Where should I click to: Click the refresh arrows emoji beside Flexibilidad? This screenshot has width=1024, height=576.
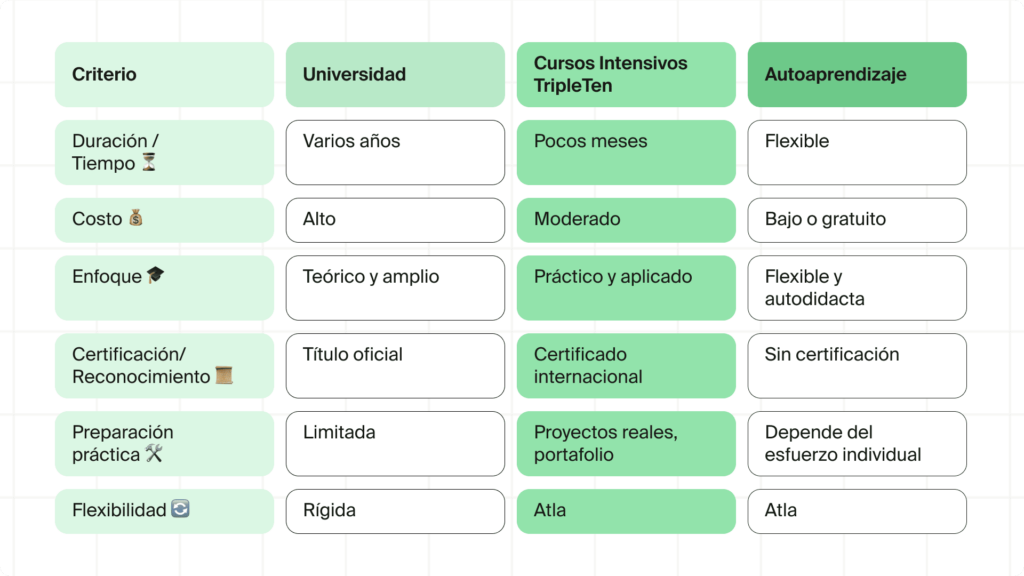click(x=180, y=508)
